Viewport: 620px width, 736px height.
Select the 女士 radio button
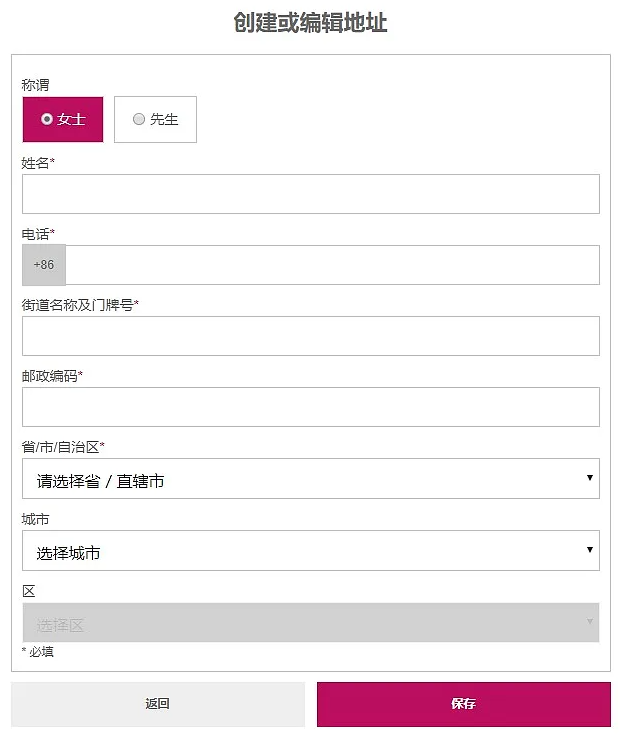tap(63, 119)
